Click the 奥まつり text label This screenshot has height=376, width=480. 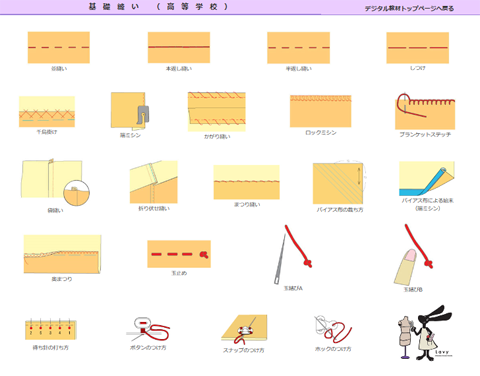tap(62, 279)
